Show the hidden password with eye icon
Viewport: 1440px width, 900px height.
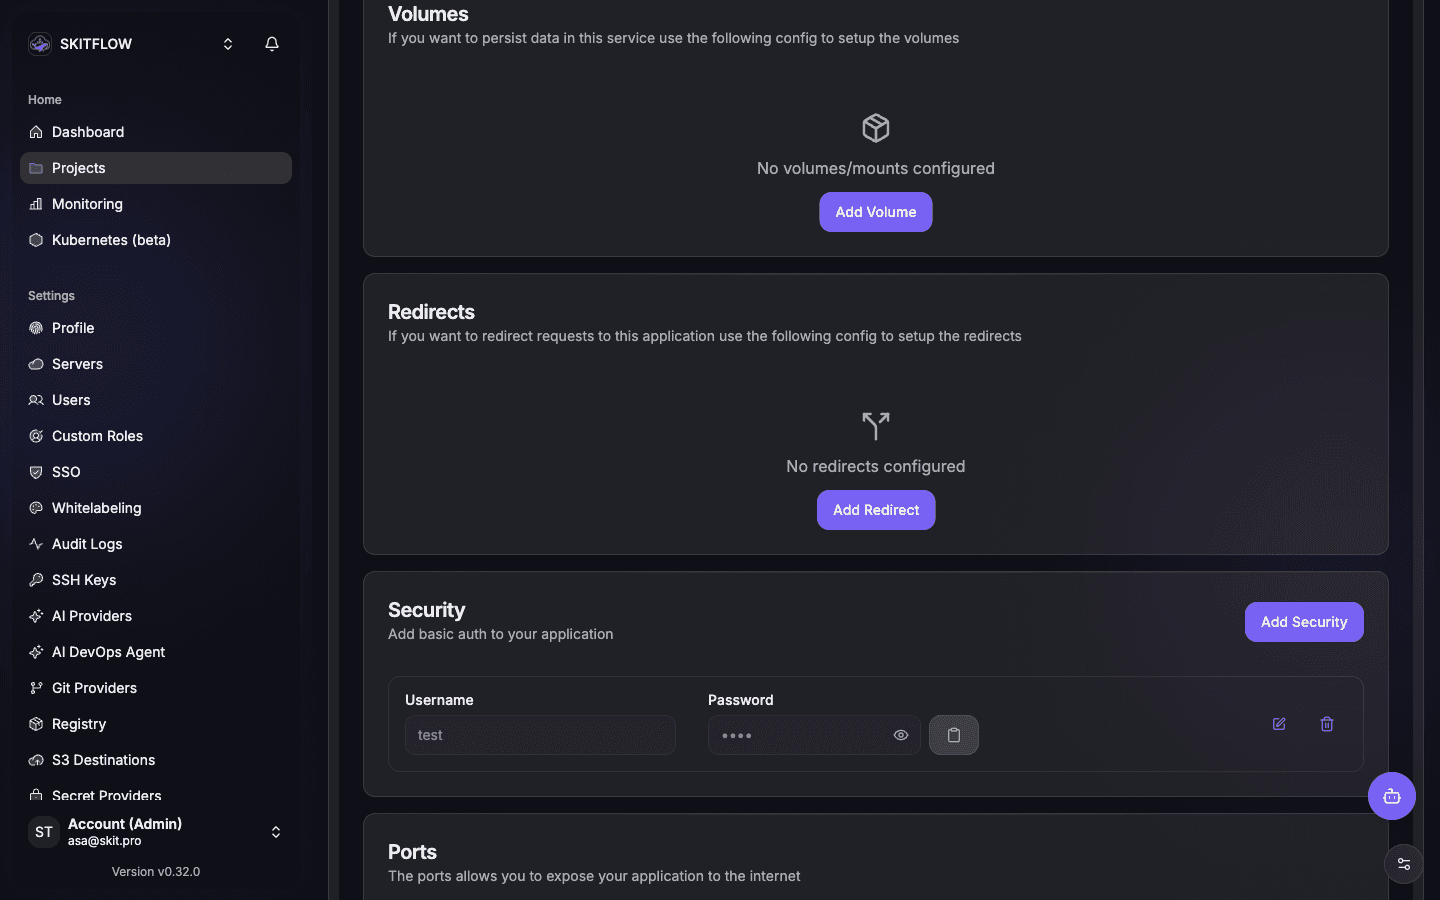(x=901, y=735)
